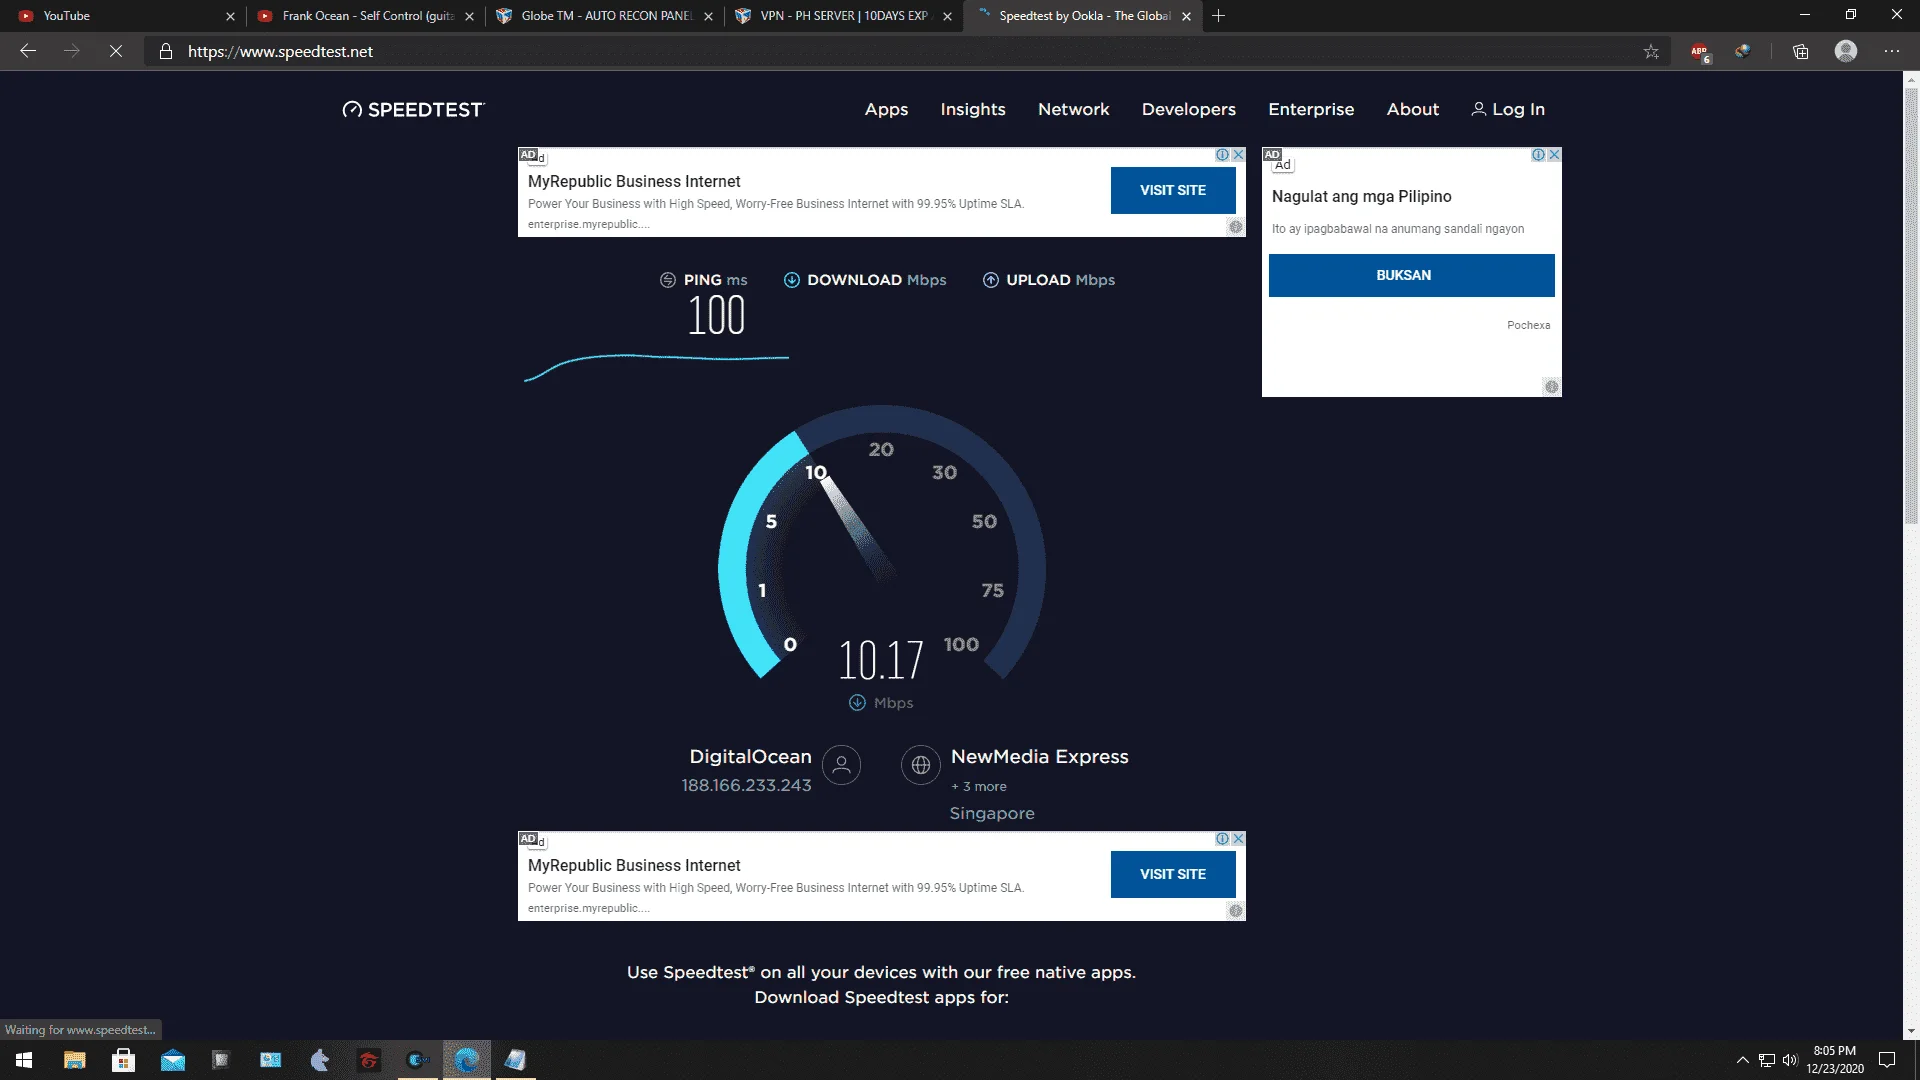Open the browser profile menu

pos(1846,51)
